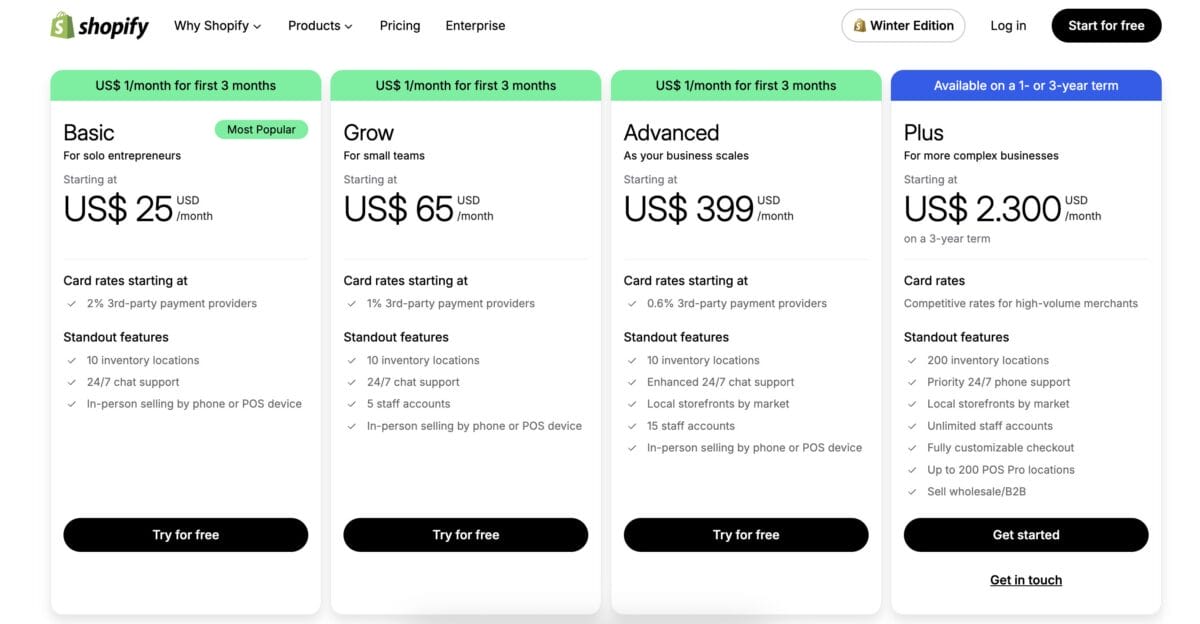Click the Winter Edition pill button
Viewport: 1200px width, 624px height.
coord(902,25)
